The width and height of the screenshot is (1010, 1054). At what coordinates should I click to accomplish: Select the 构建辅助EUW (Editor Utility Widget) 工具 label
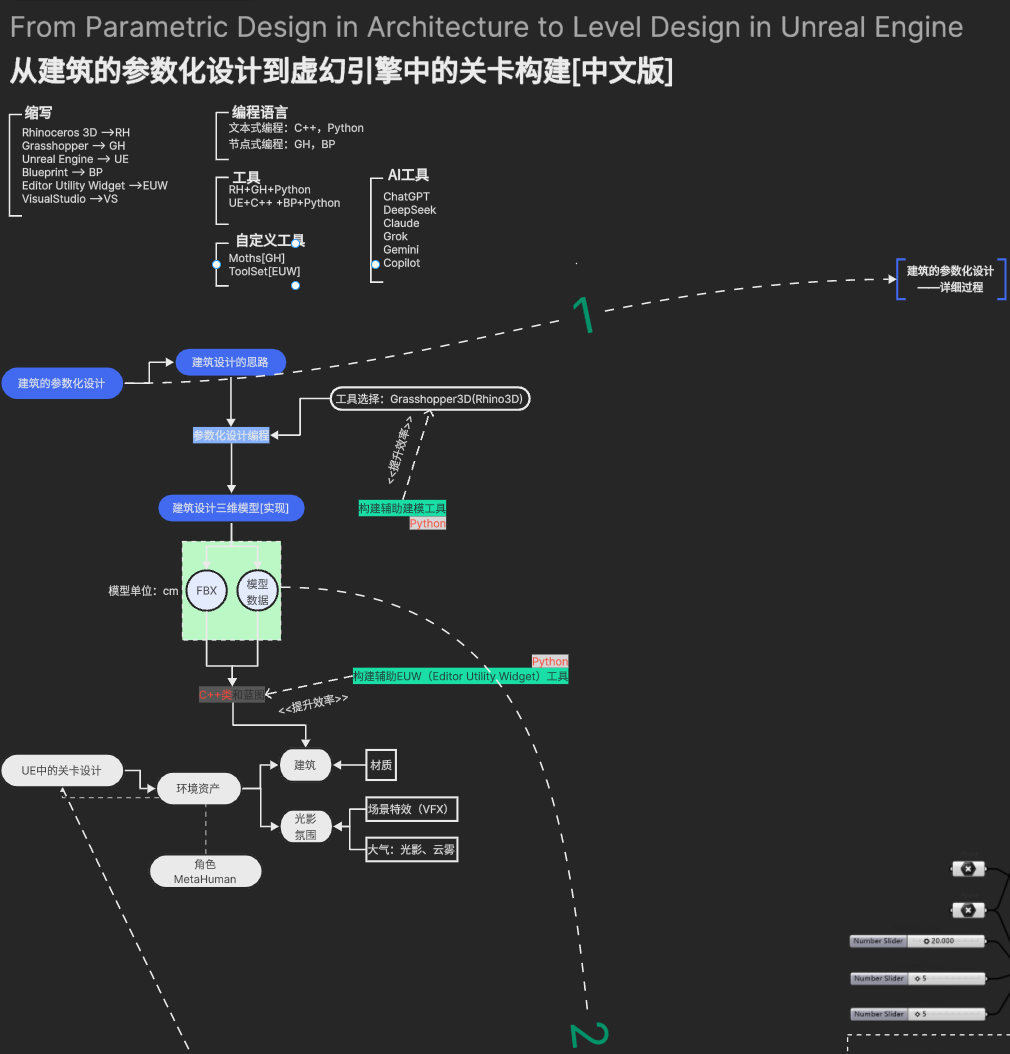(461, 676)
